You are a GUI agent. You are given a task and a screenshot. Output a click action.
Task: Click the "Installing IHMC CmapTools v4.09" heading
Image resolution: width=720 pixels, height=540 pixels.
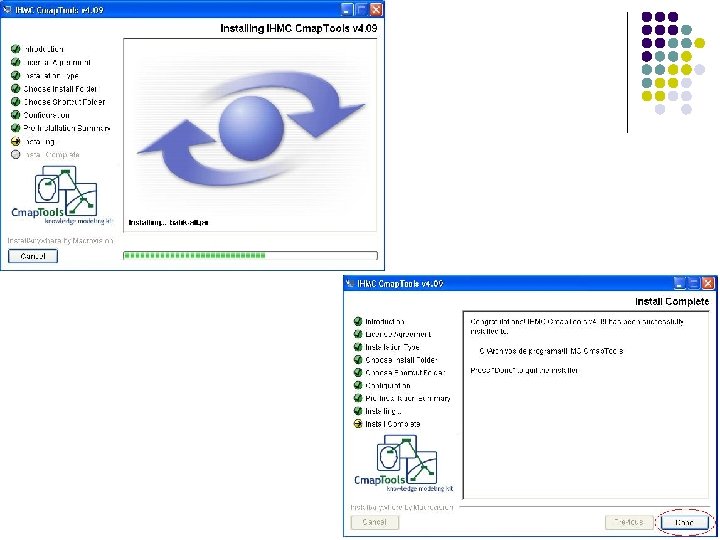298,28
